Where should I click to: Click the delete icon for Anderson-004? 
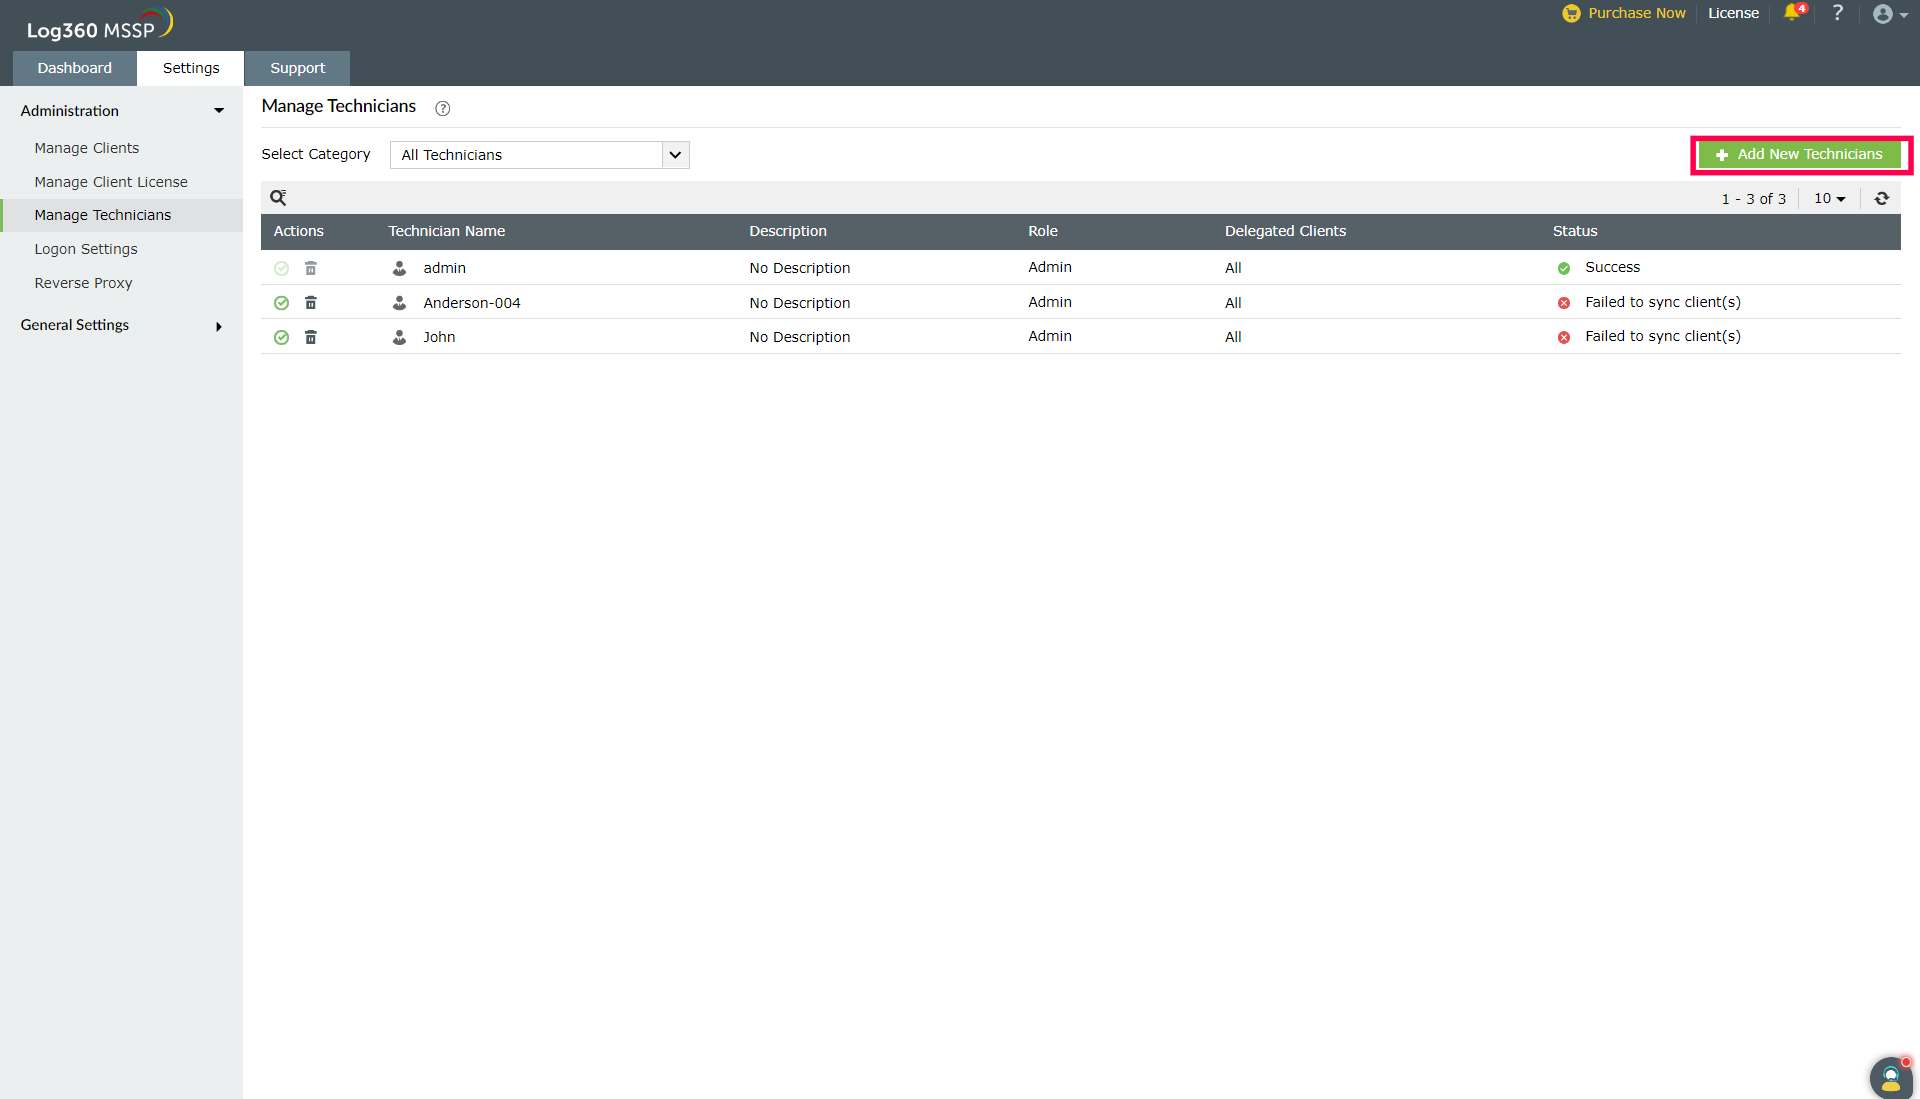[311, 302]
